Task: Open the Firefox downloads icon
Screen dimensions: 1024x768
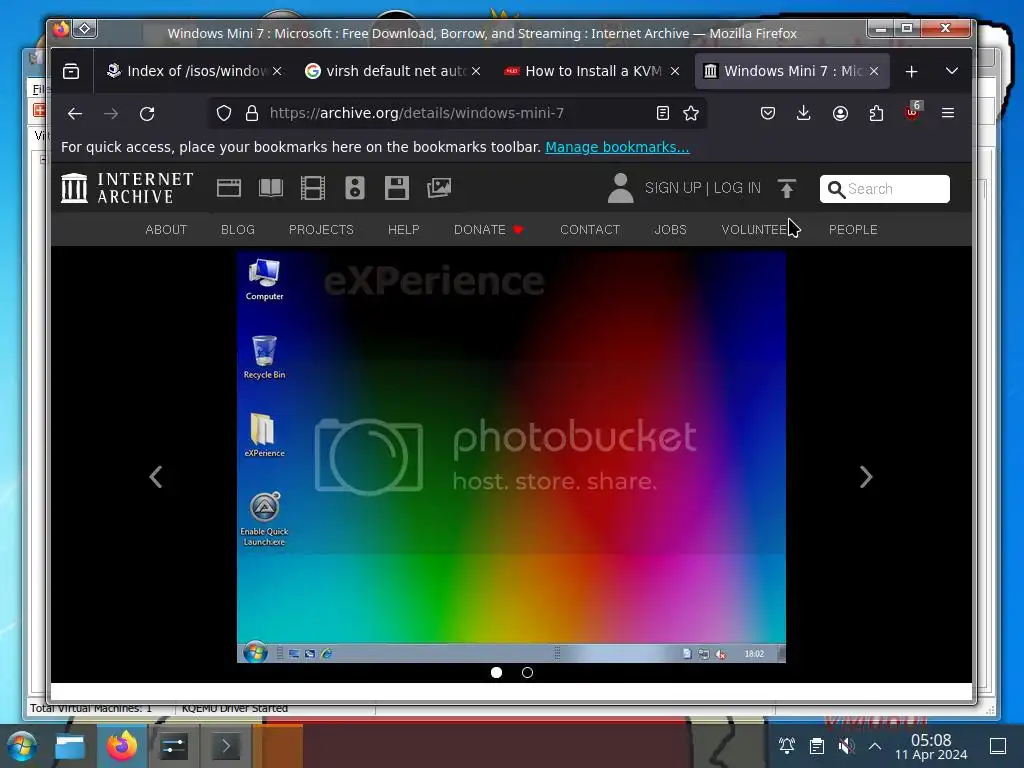Action: [804, 113]
